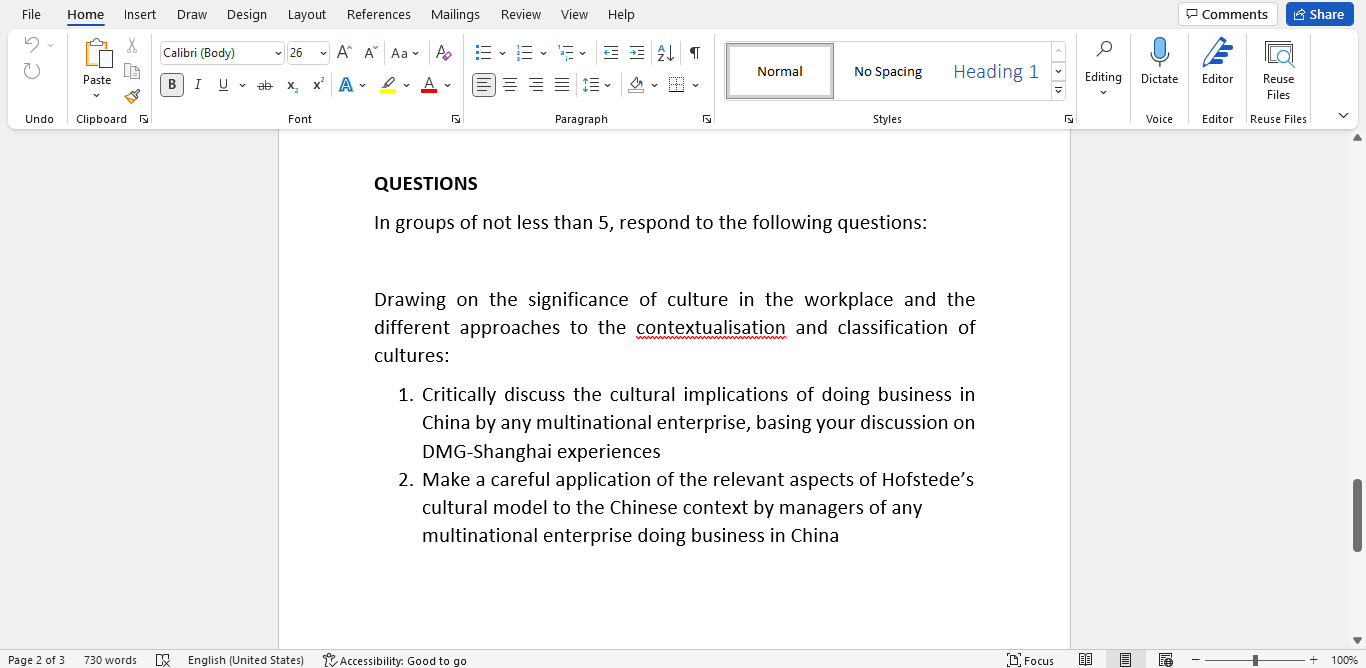Screen dimensions: 1366x668
Task: Toggle Underline formatting
Action: [223, 85]
